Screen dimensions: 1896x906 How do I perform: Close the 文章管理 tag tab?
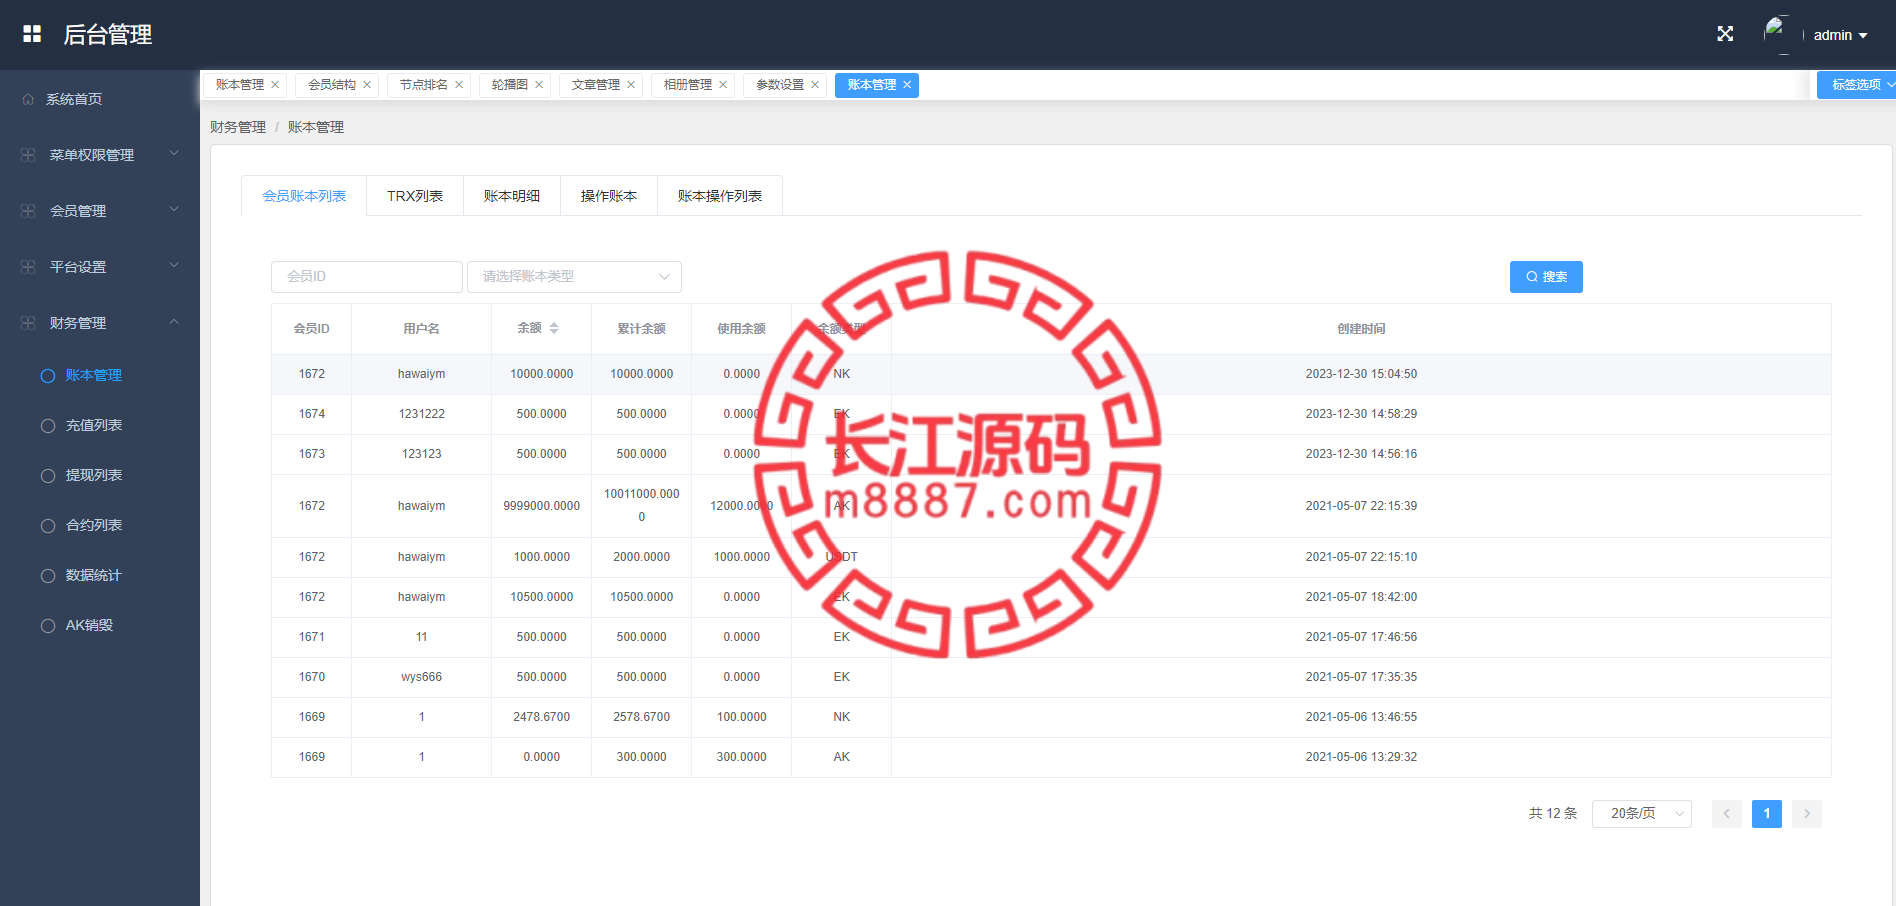(x=631, y=85)
